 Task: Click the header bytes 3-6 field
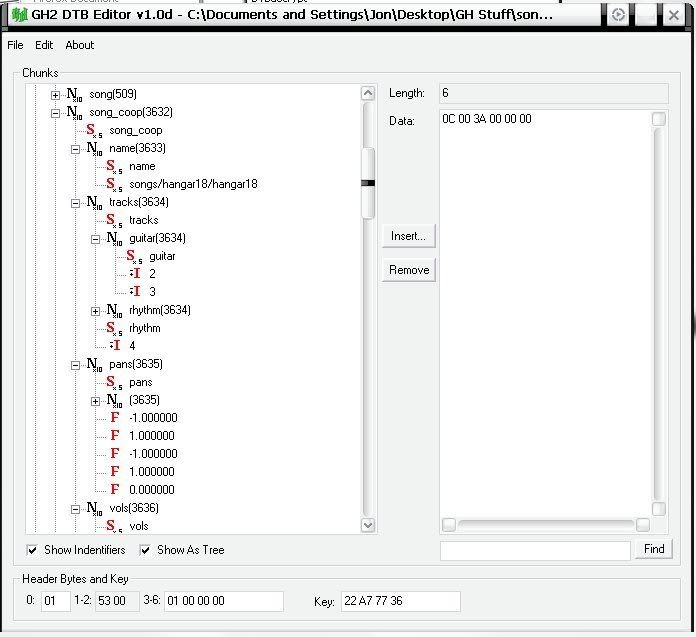click(224, 601)
